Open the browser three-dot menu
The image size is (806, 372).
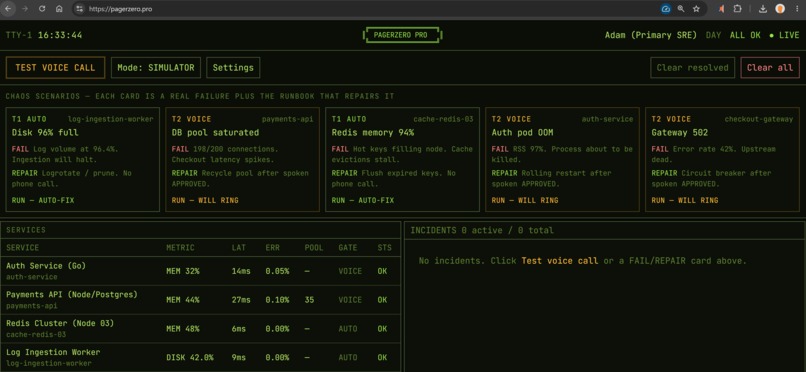click(796, 9)
